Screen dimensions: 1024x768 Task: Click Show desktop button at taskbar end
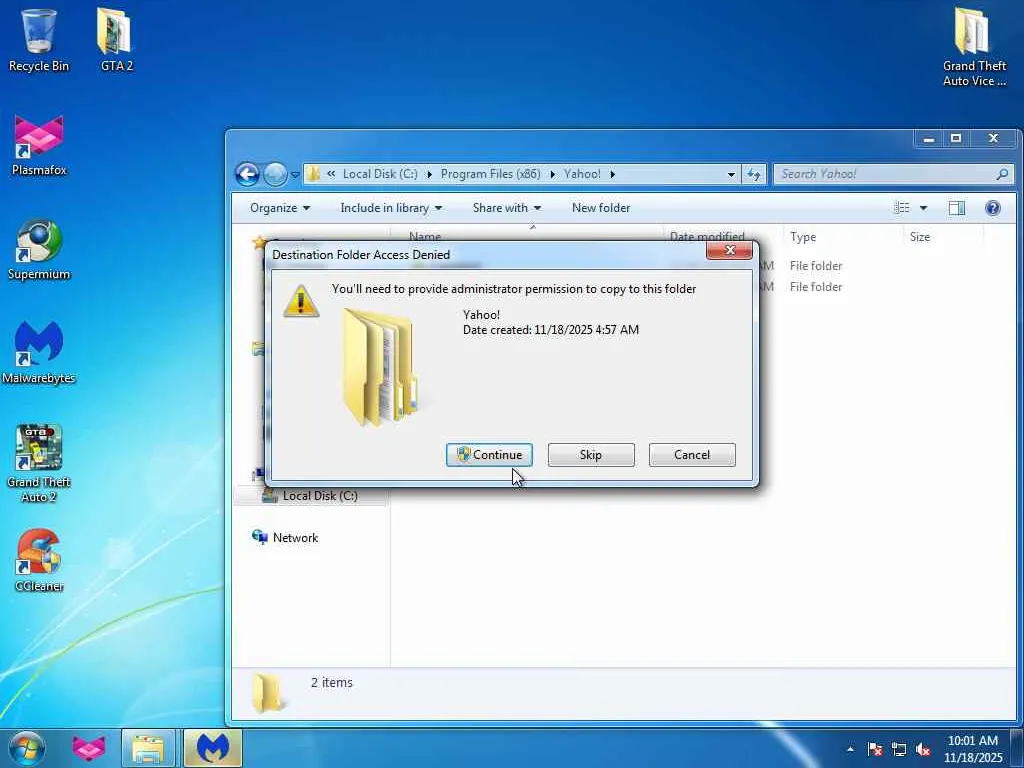1019,748
